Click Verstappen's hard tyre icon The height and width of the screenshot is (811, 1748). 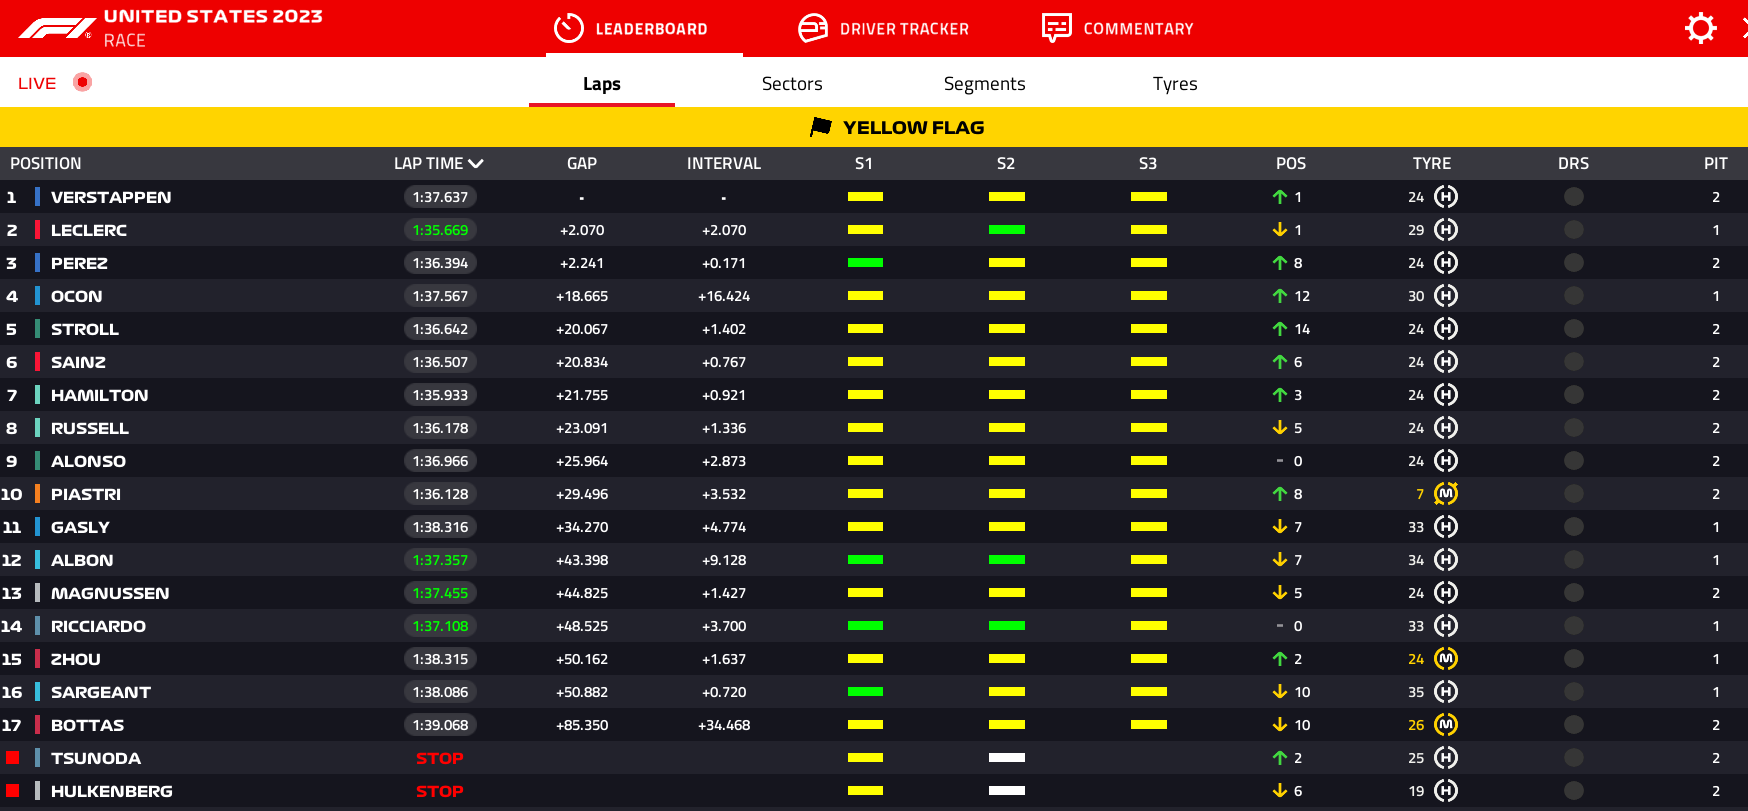(x=1446, y=197)
